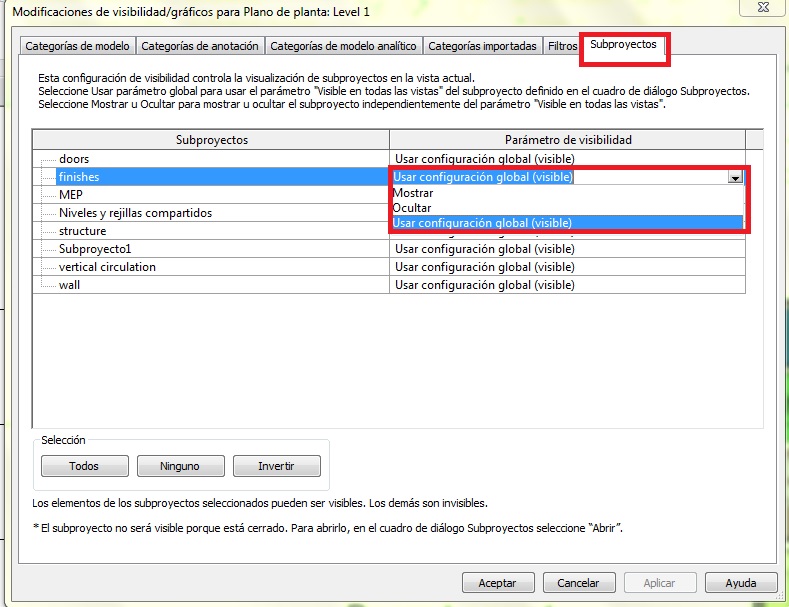Open the Filtros tab
Image resolution: width=789 pixels, height=607 pixels.
(562, 46)
